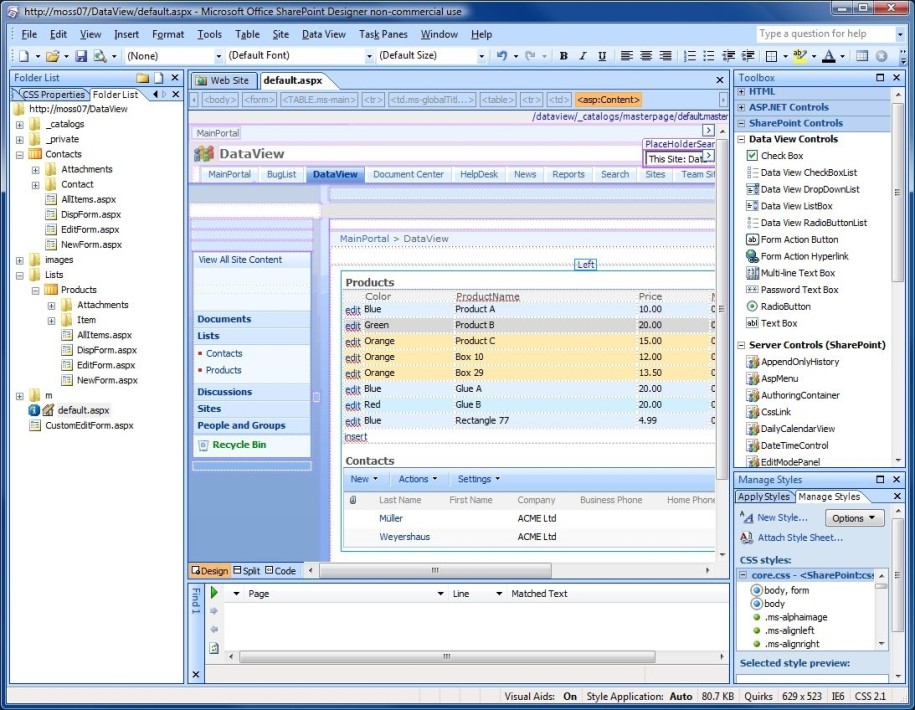The height and width of the screenshot is (710, 915).
Task: Apply numbered list formatting
Action: coord(689,56)
